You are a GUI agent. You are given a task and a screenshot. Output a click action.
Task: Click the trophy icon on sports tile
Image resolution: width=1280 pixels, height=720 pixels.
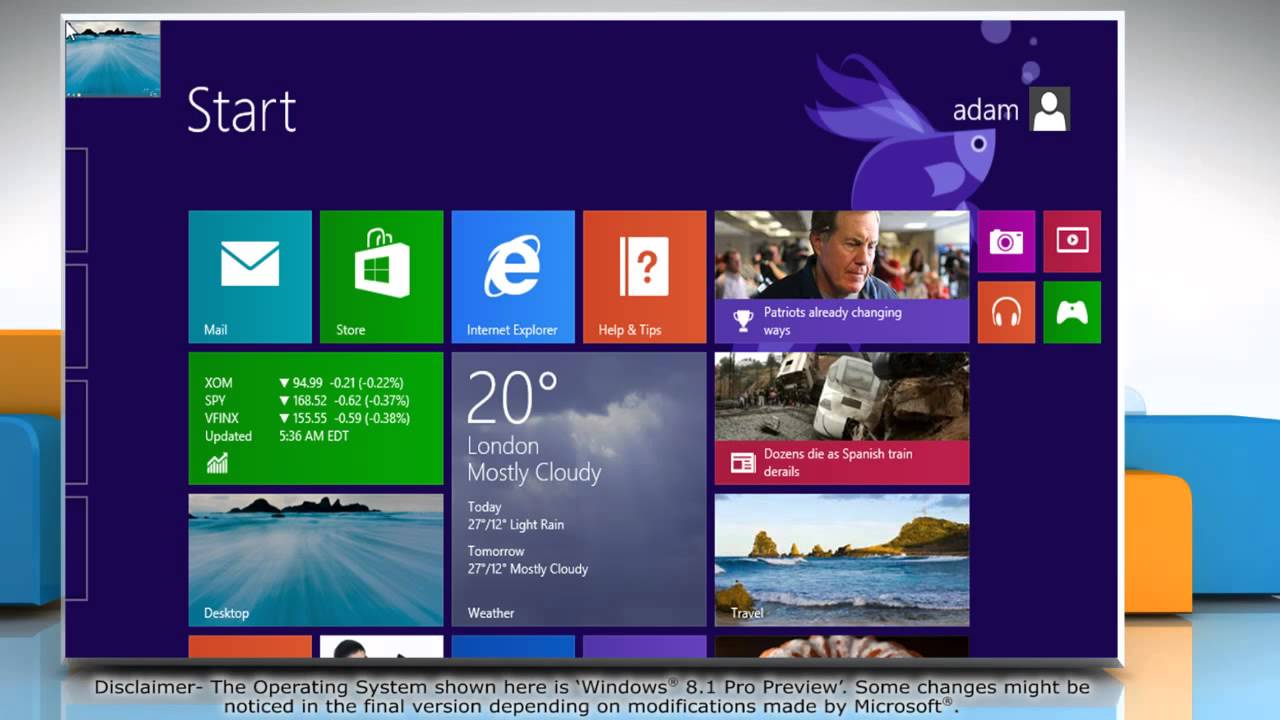pos(743,320)
